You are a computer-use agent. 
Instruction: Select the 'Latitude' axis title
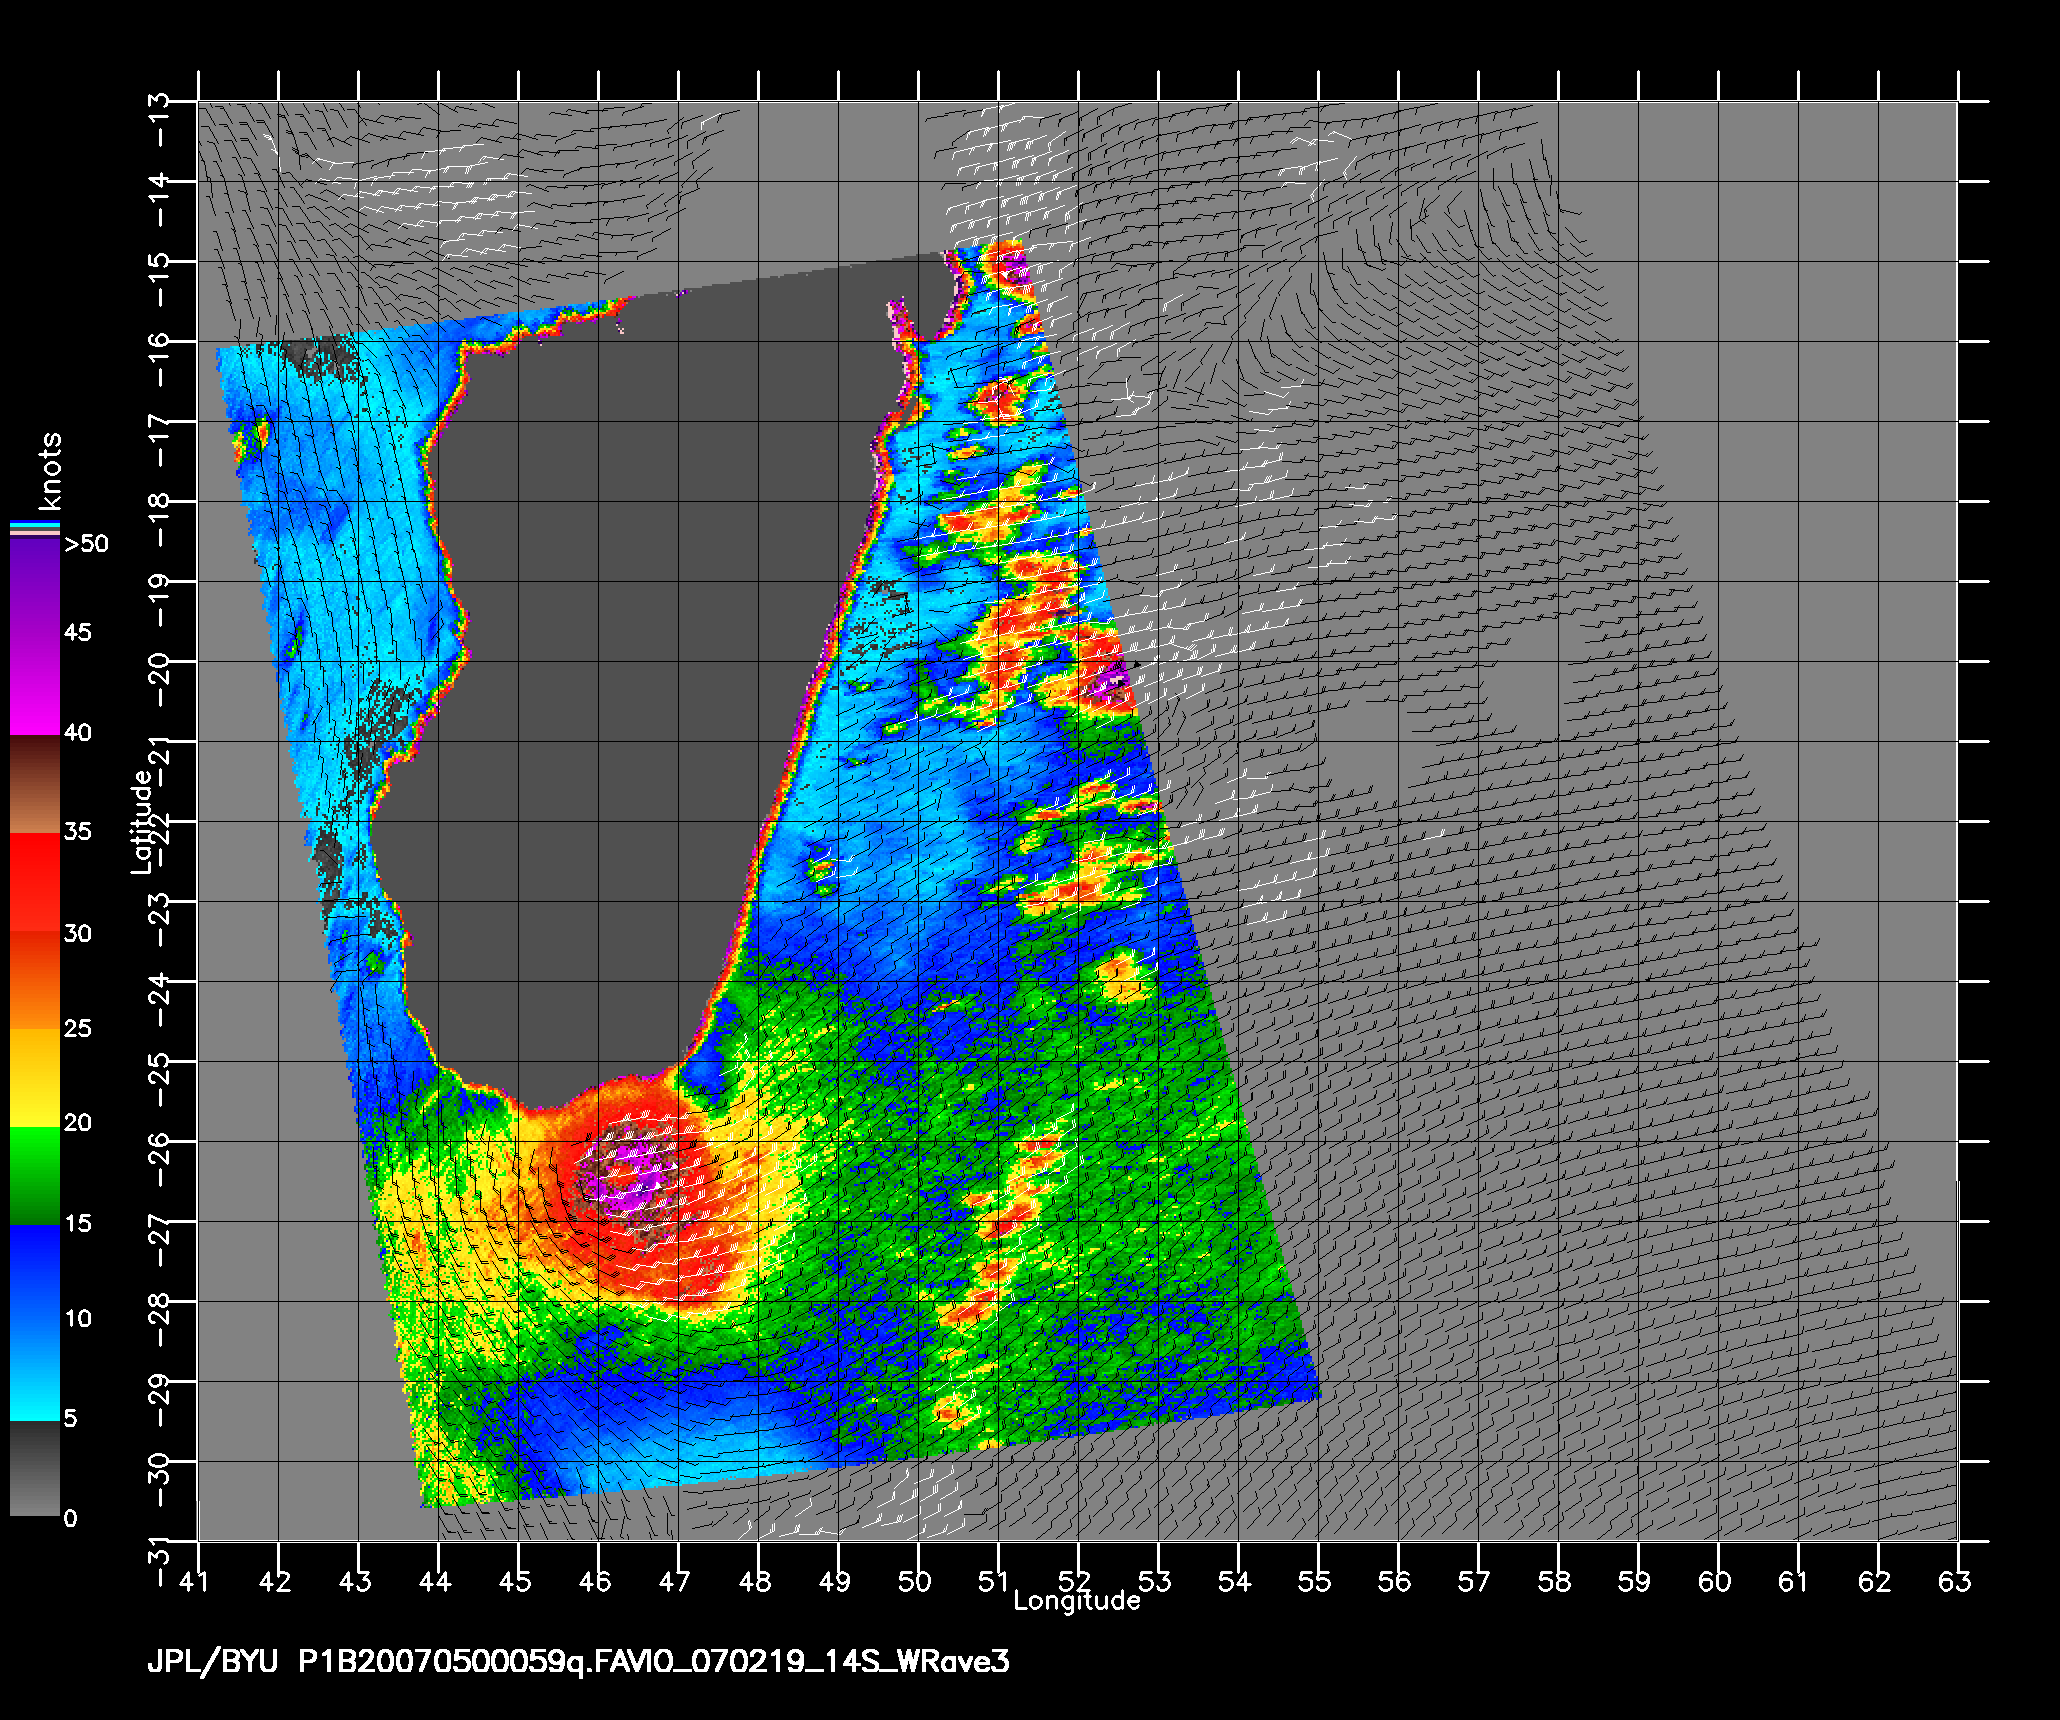pos(142,821)
